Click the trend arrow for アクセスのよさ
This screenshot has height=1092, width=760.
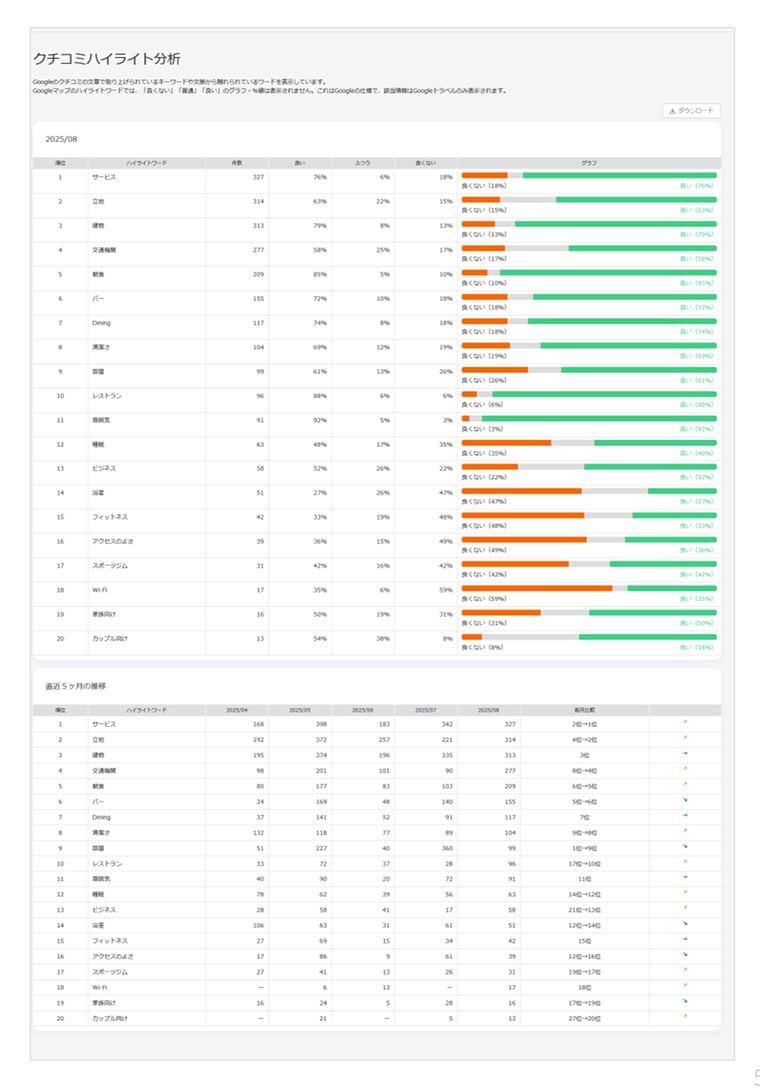click(x=685, y=955)
